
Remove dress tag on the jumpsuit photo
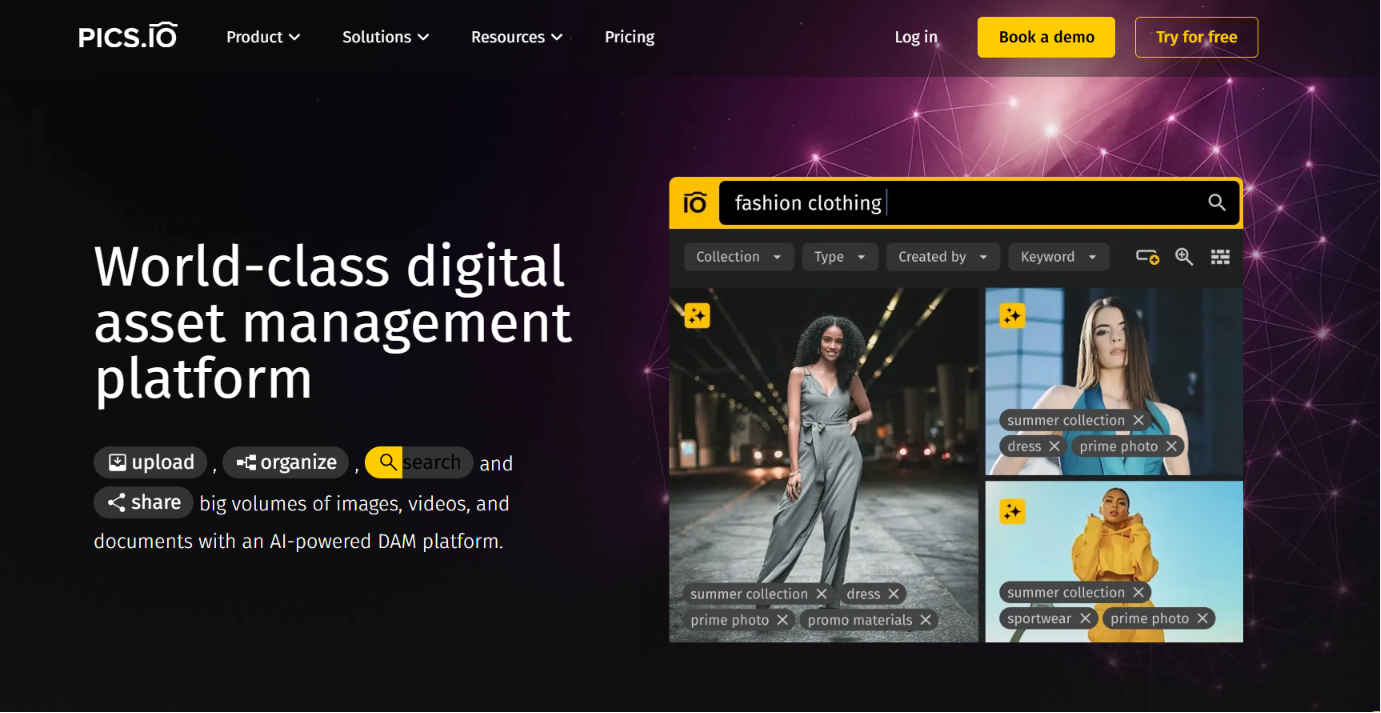(x=894, y=594)
